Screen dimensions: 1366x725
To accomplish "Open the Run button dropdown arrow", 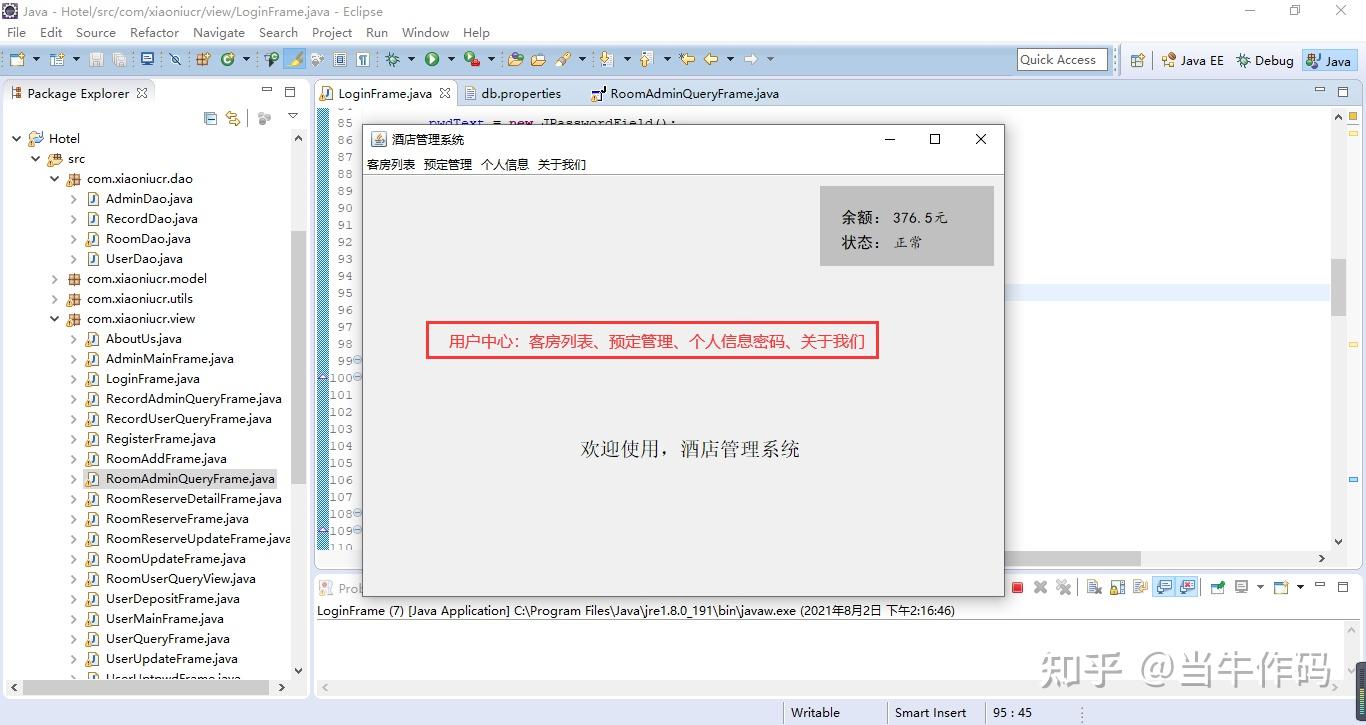I will pos(451,59).
